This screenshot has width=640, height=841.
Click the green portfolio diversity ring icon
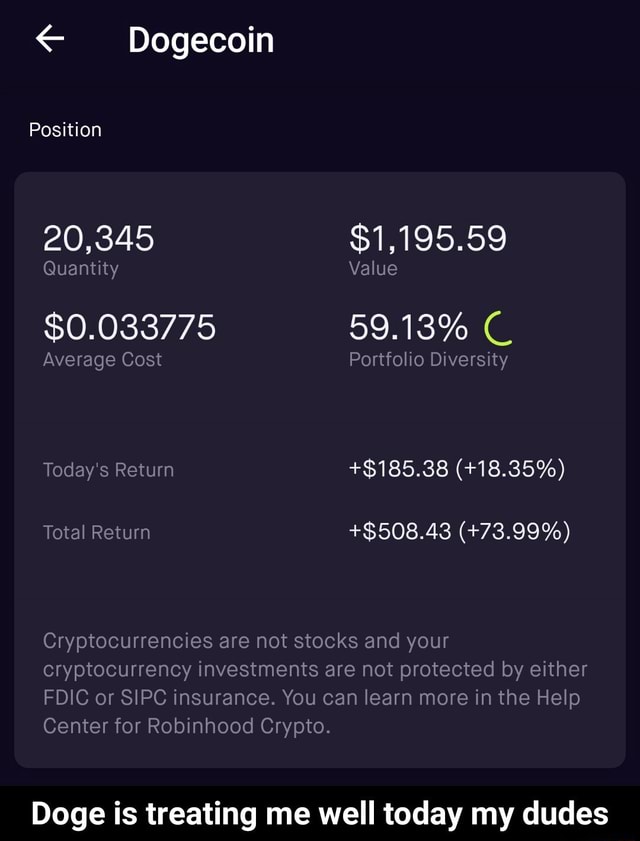click(x=496, y=327)
